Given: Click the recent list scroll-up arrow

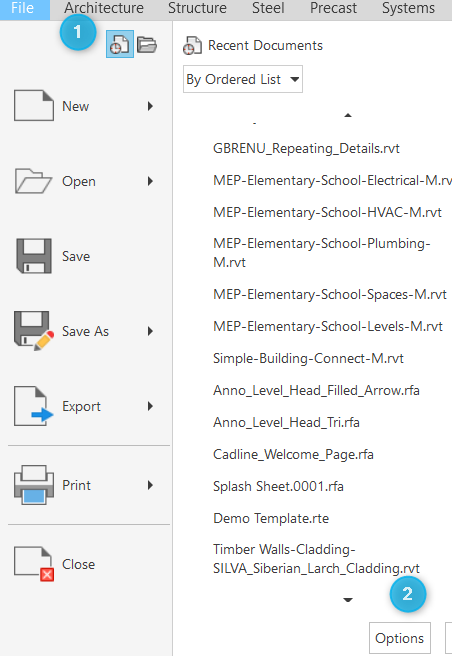Looking at the screenshot, I should pyautogui.click(x=348, y=115).
